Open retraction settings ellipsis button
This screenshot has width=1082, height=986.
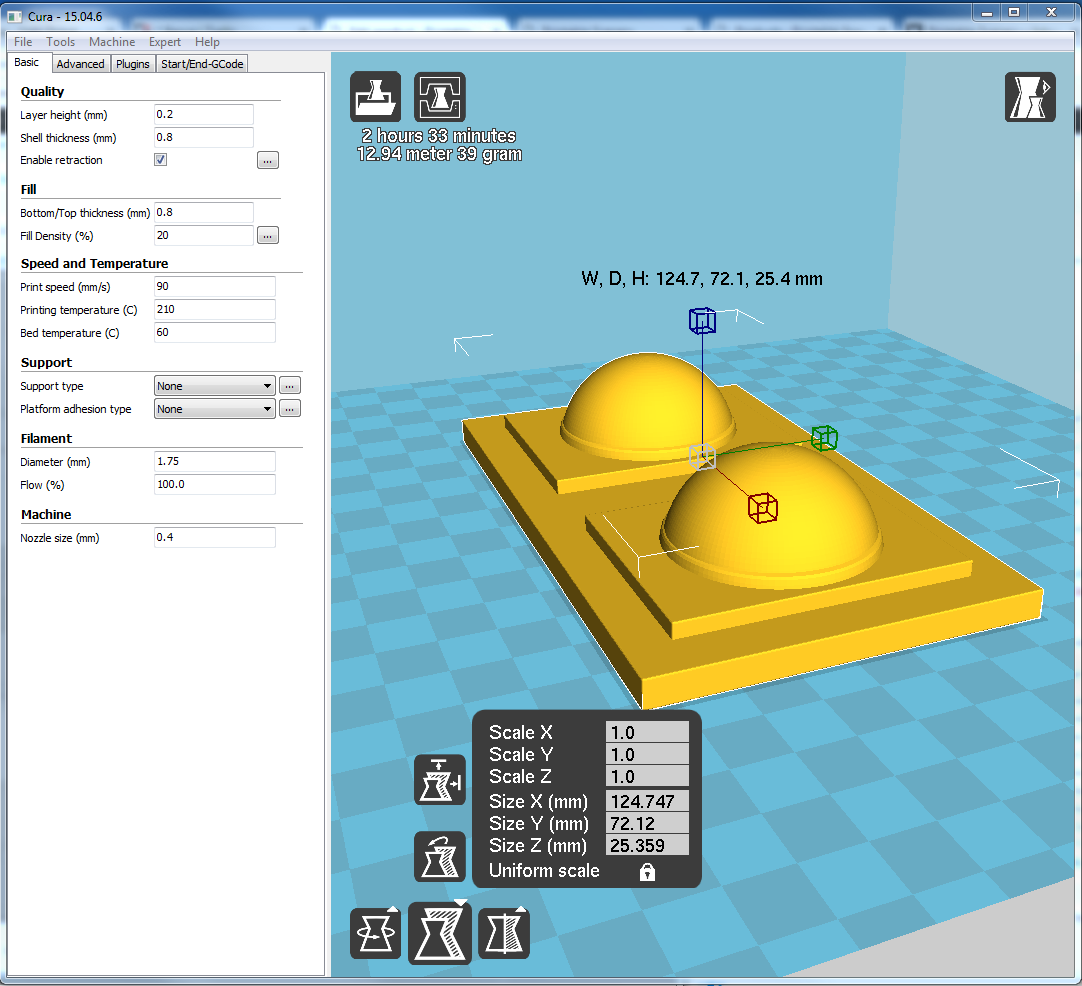(267, 160)
